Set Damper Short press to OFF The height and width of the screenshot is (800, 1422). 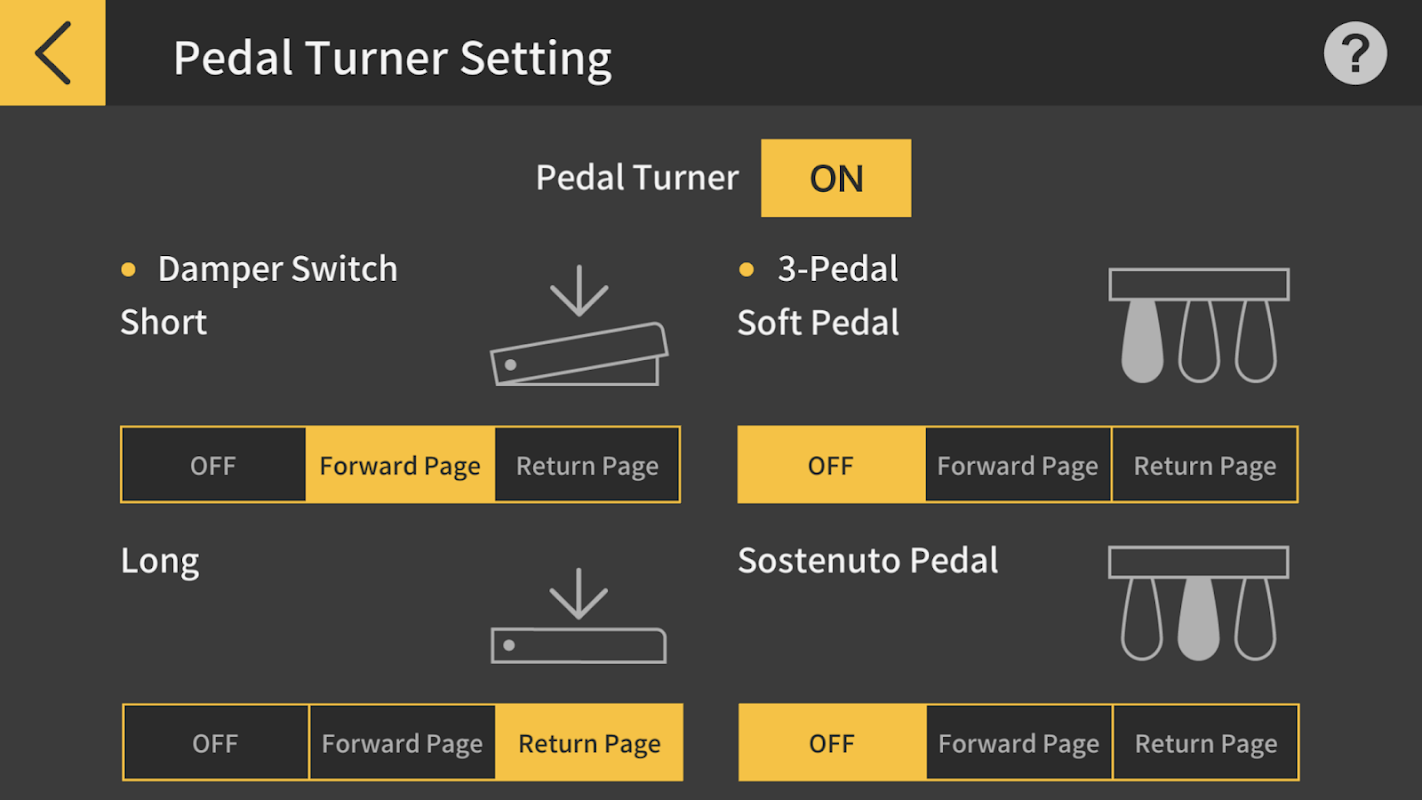(213, 465)
